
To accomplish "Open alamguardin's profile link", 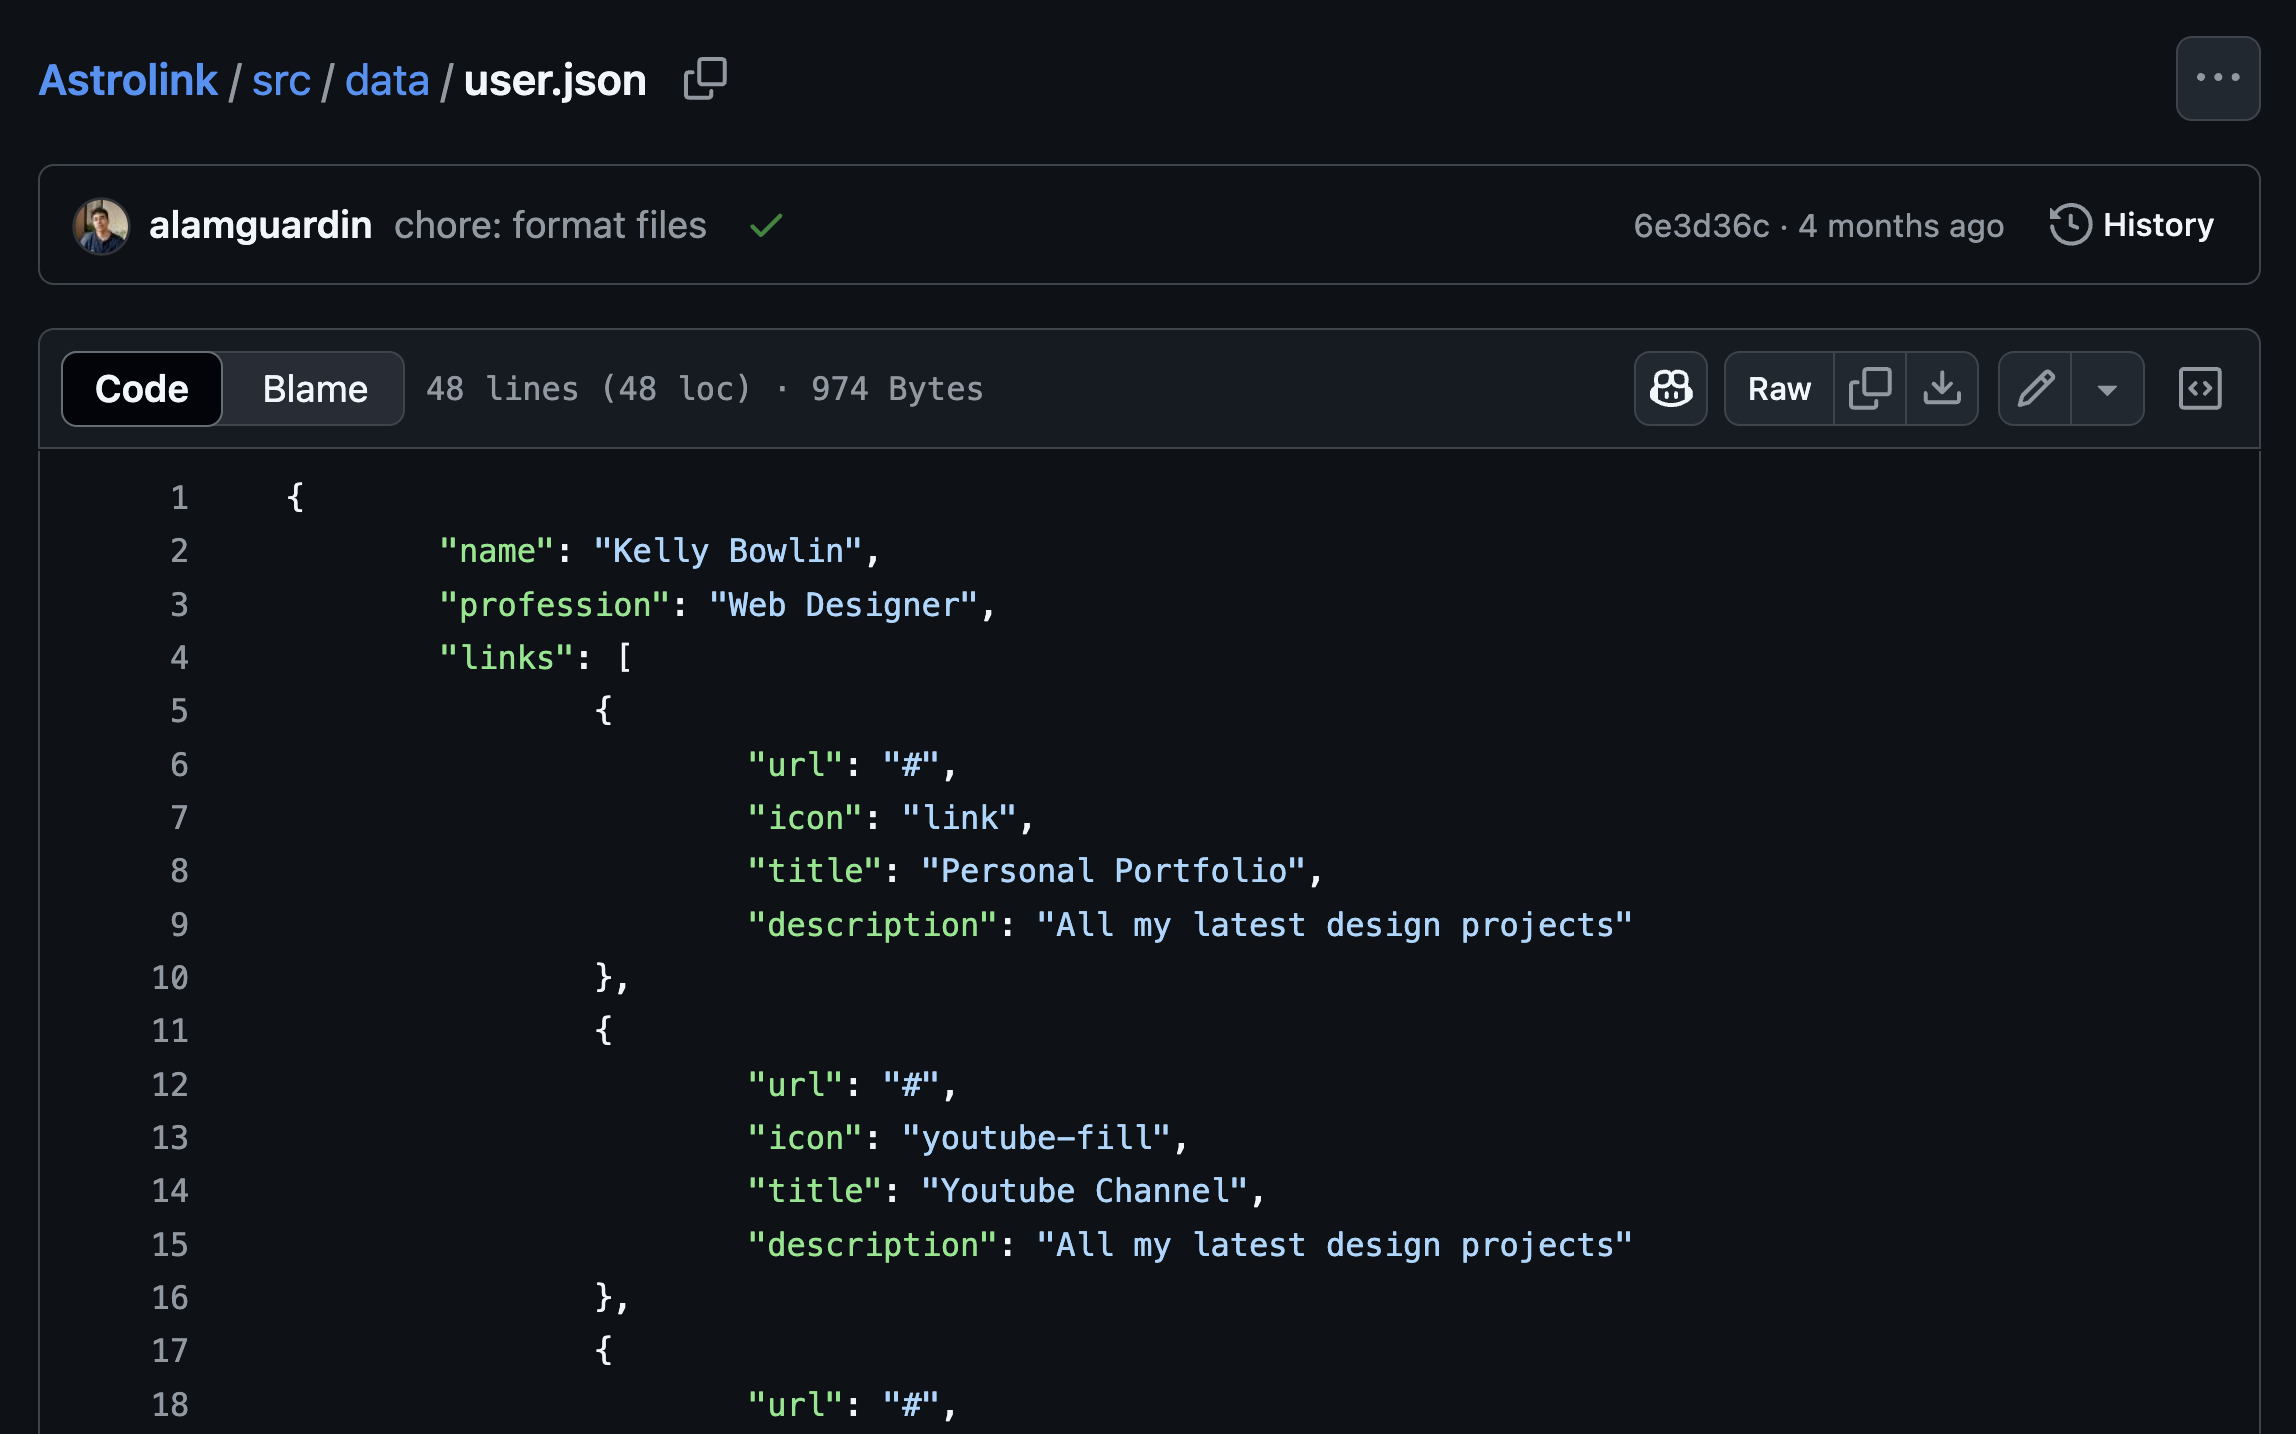I will (x=260, y=225).
